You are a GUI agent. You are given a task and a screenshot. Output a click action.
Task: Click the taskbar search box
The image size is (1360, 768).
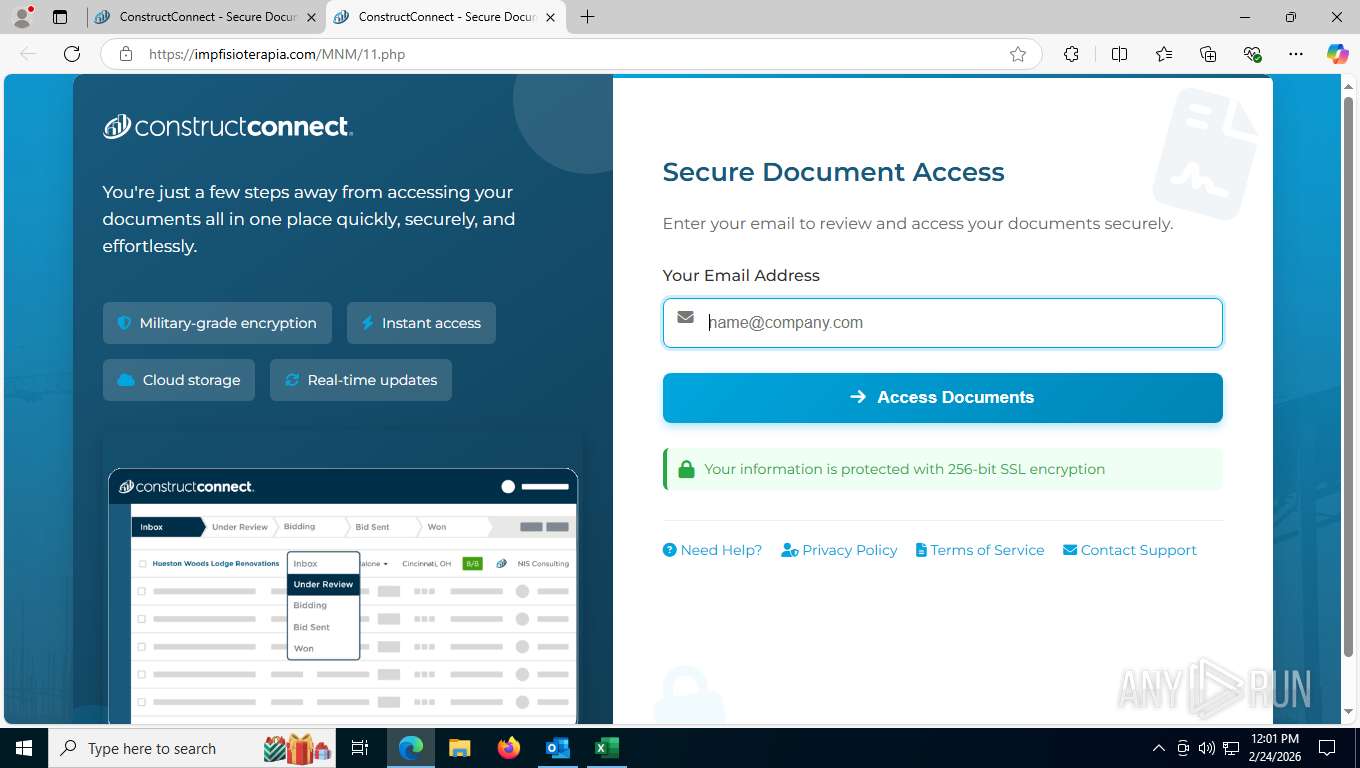click(192, 748)
